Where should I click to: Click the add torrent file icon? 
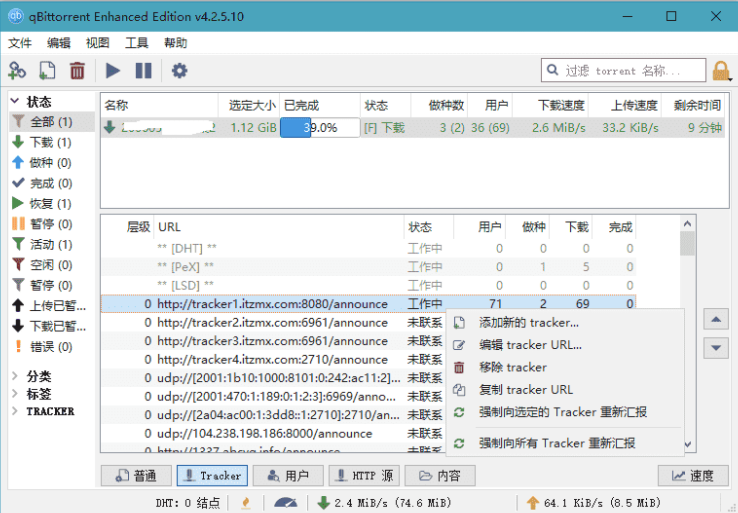pos(47,71)
